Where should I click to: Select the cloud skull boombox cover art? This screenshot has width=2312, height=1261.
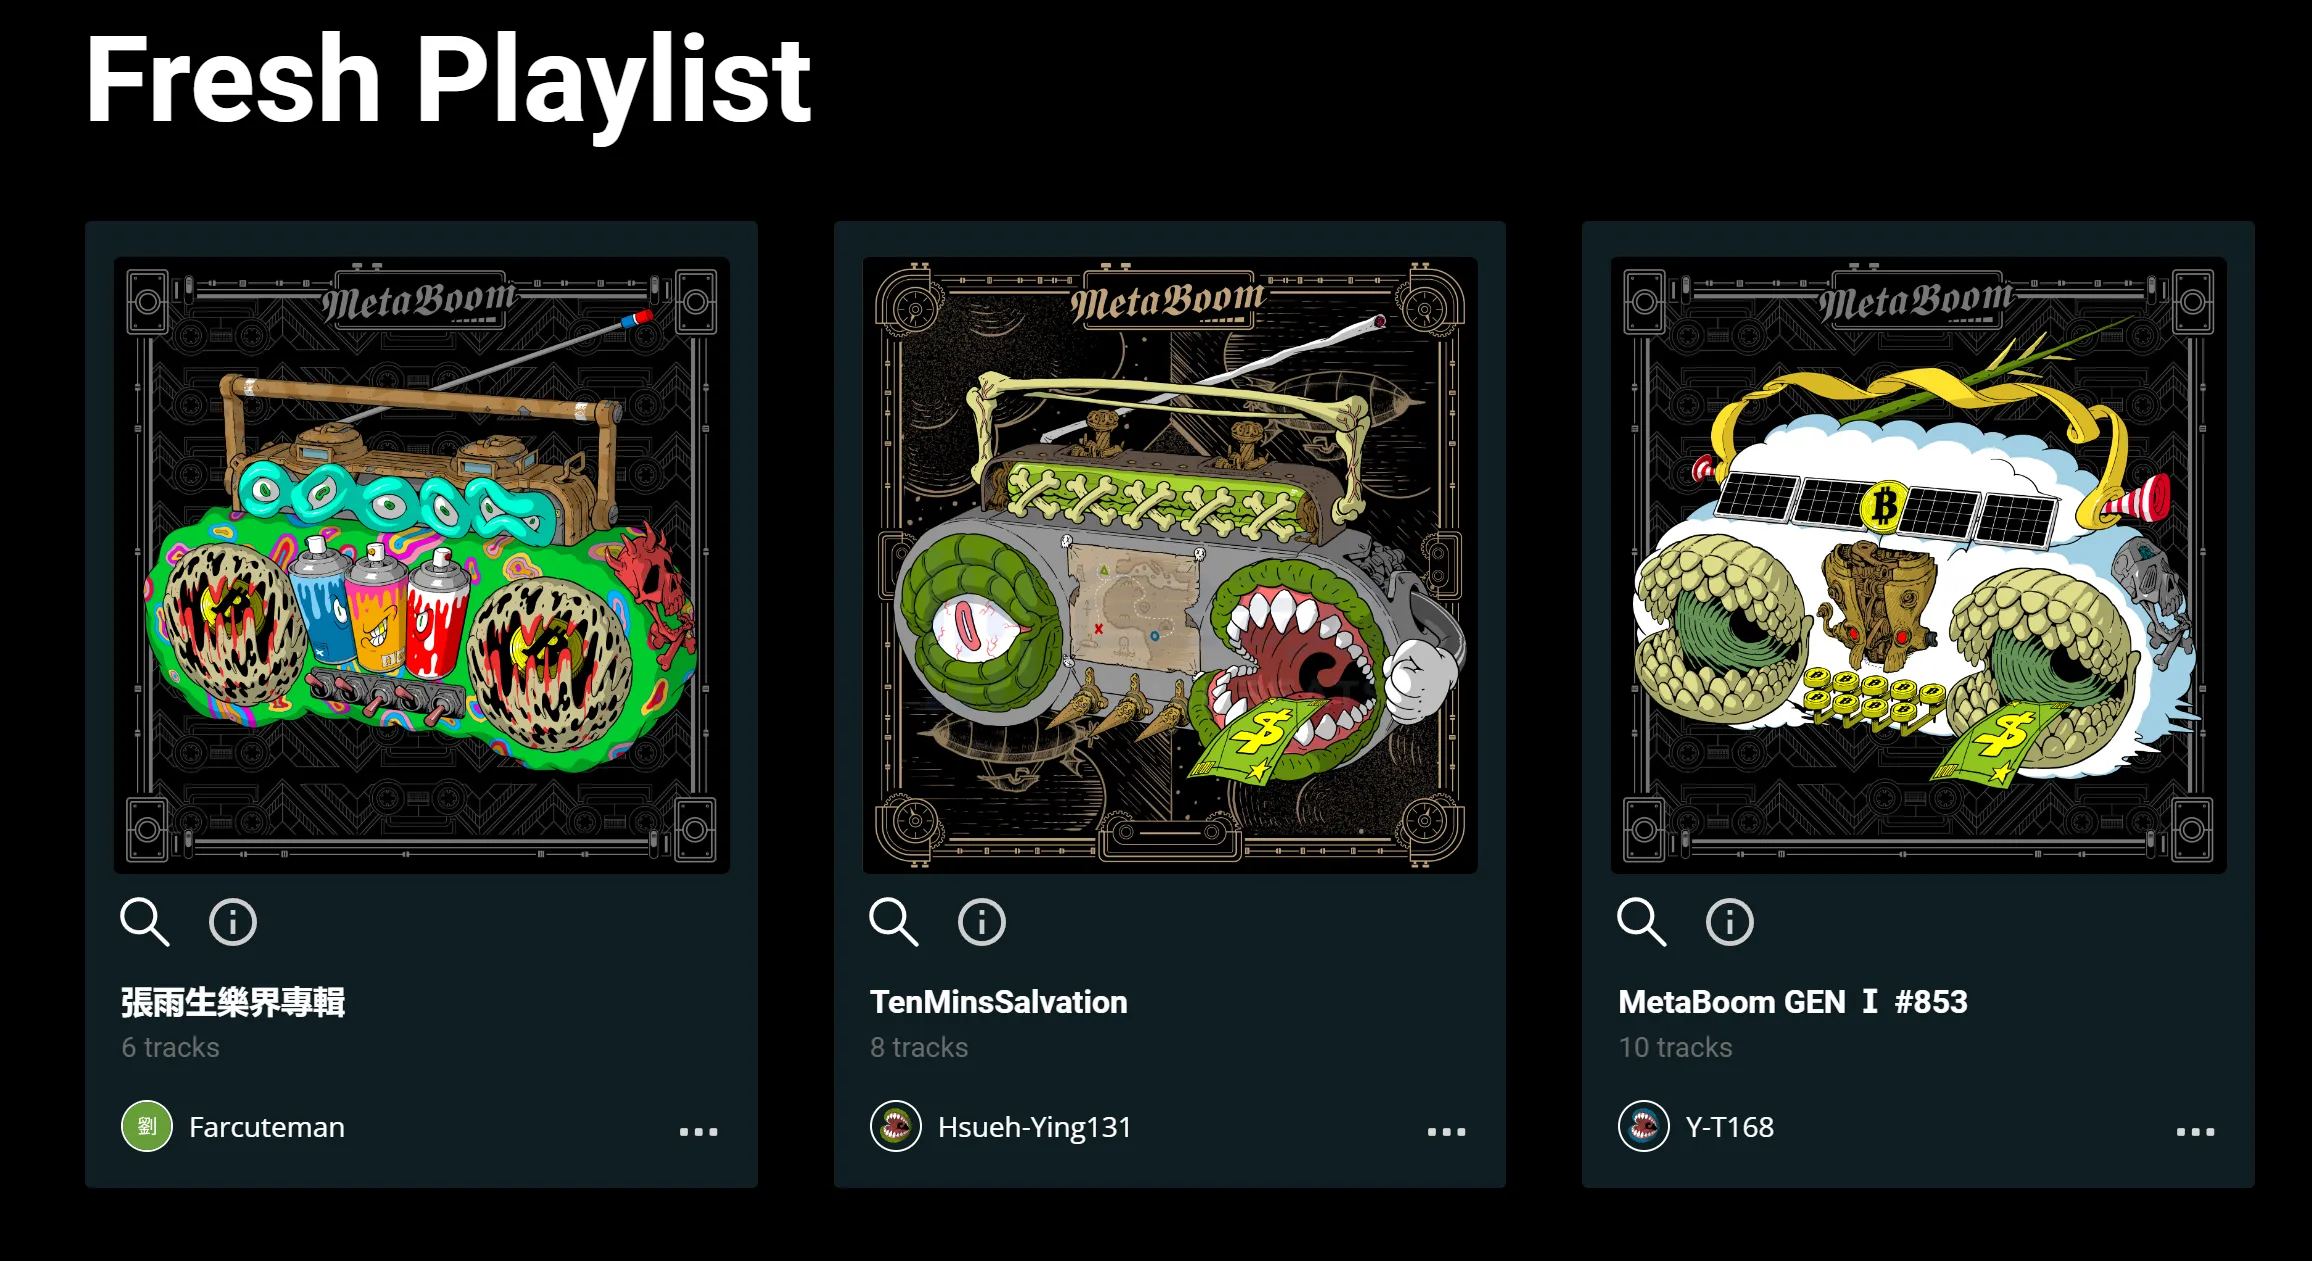pos(1919,565)
